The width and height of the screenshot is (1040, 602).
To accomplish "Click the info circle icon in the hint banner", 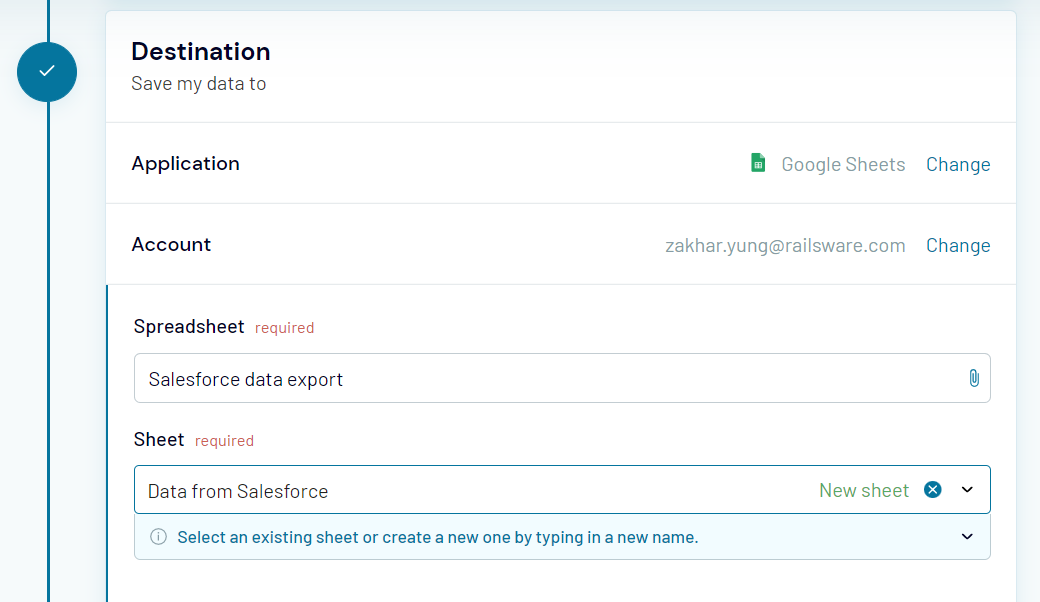I will (158, 537).
